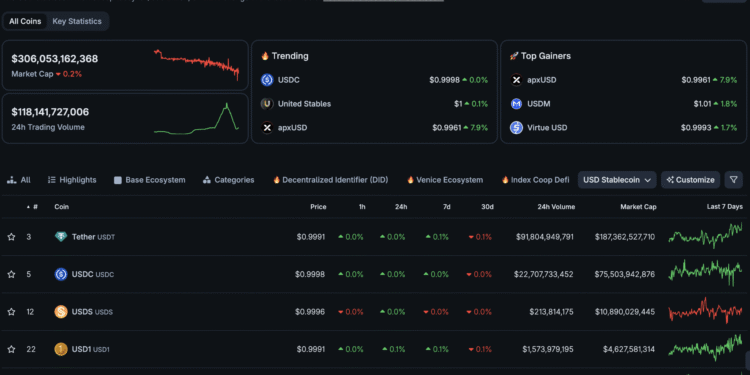750x375 pixels.
Task: Click the Tether coin logo
Action: [61, 237]
